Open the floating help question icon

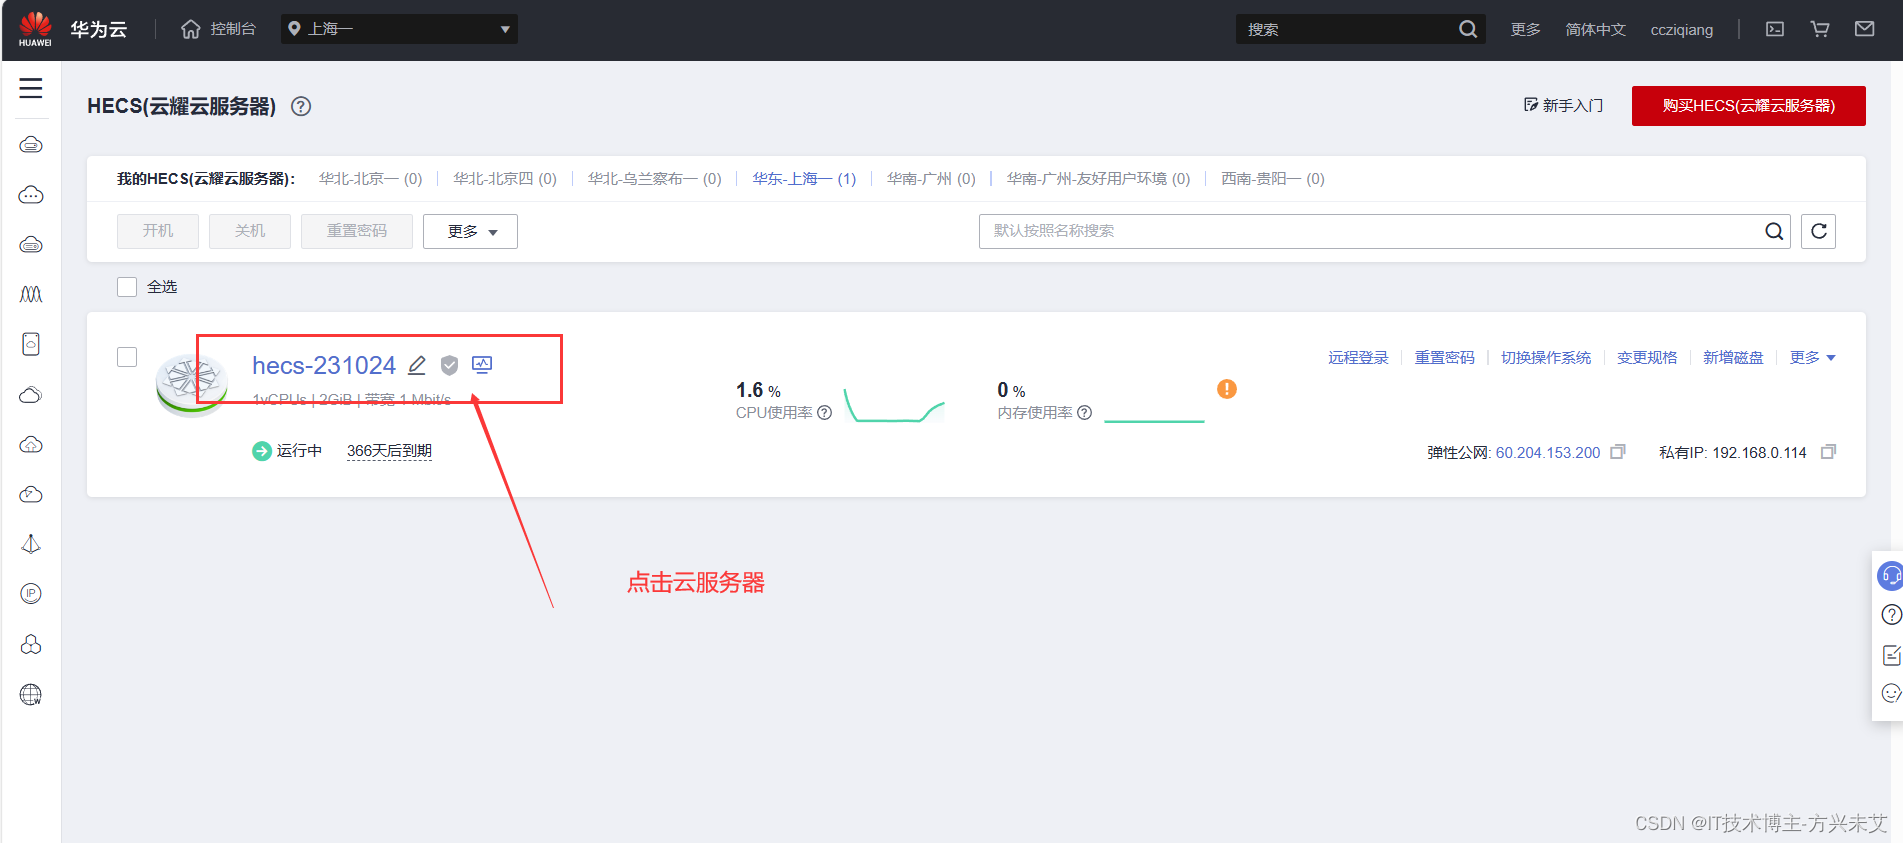tap(1891, 614)
